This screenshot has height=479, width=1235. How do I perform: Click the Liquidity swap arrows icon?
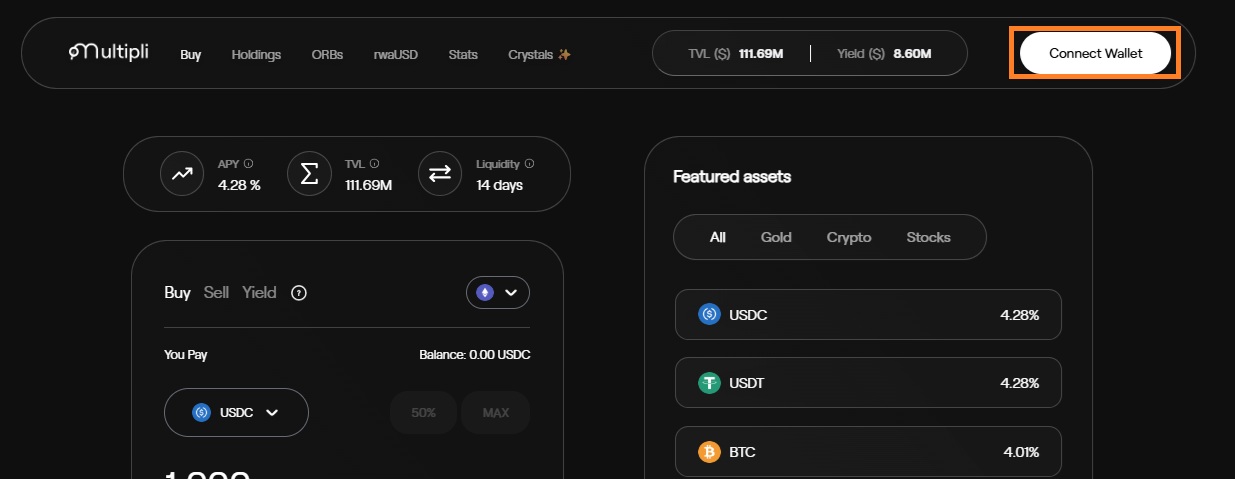pos(440,174)
